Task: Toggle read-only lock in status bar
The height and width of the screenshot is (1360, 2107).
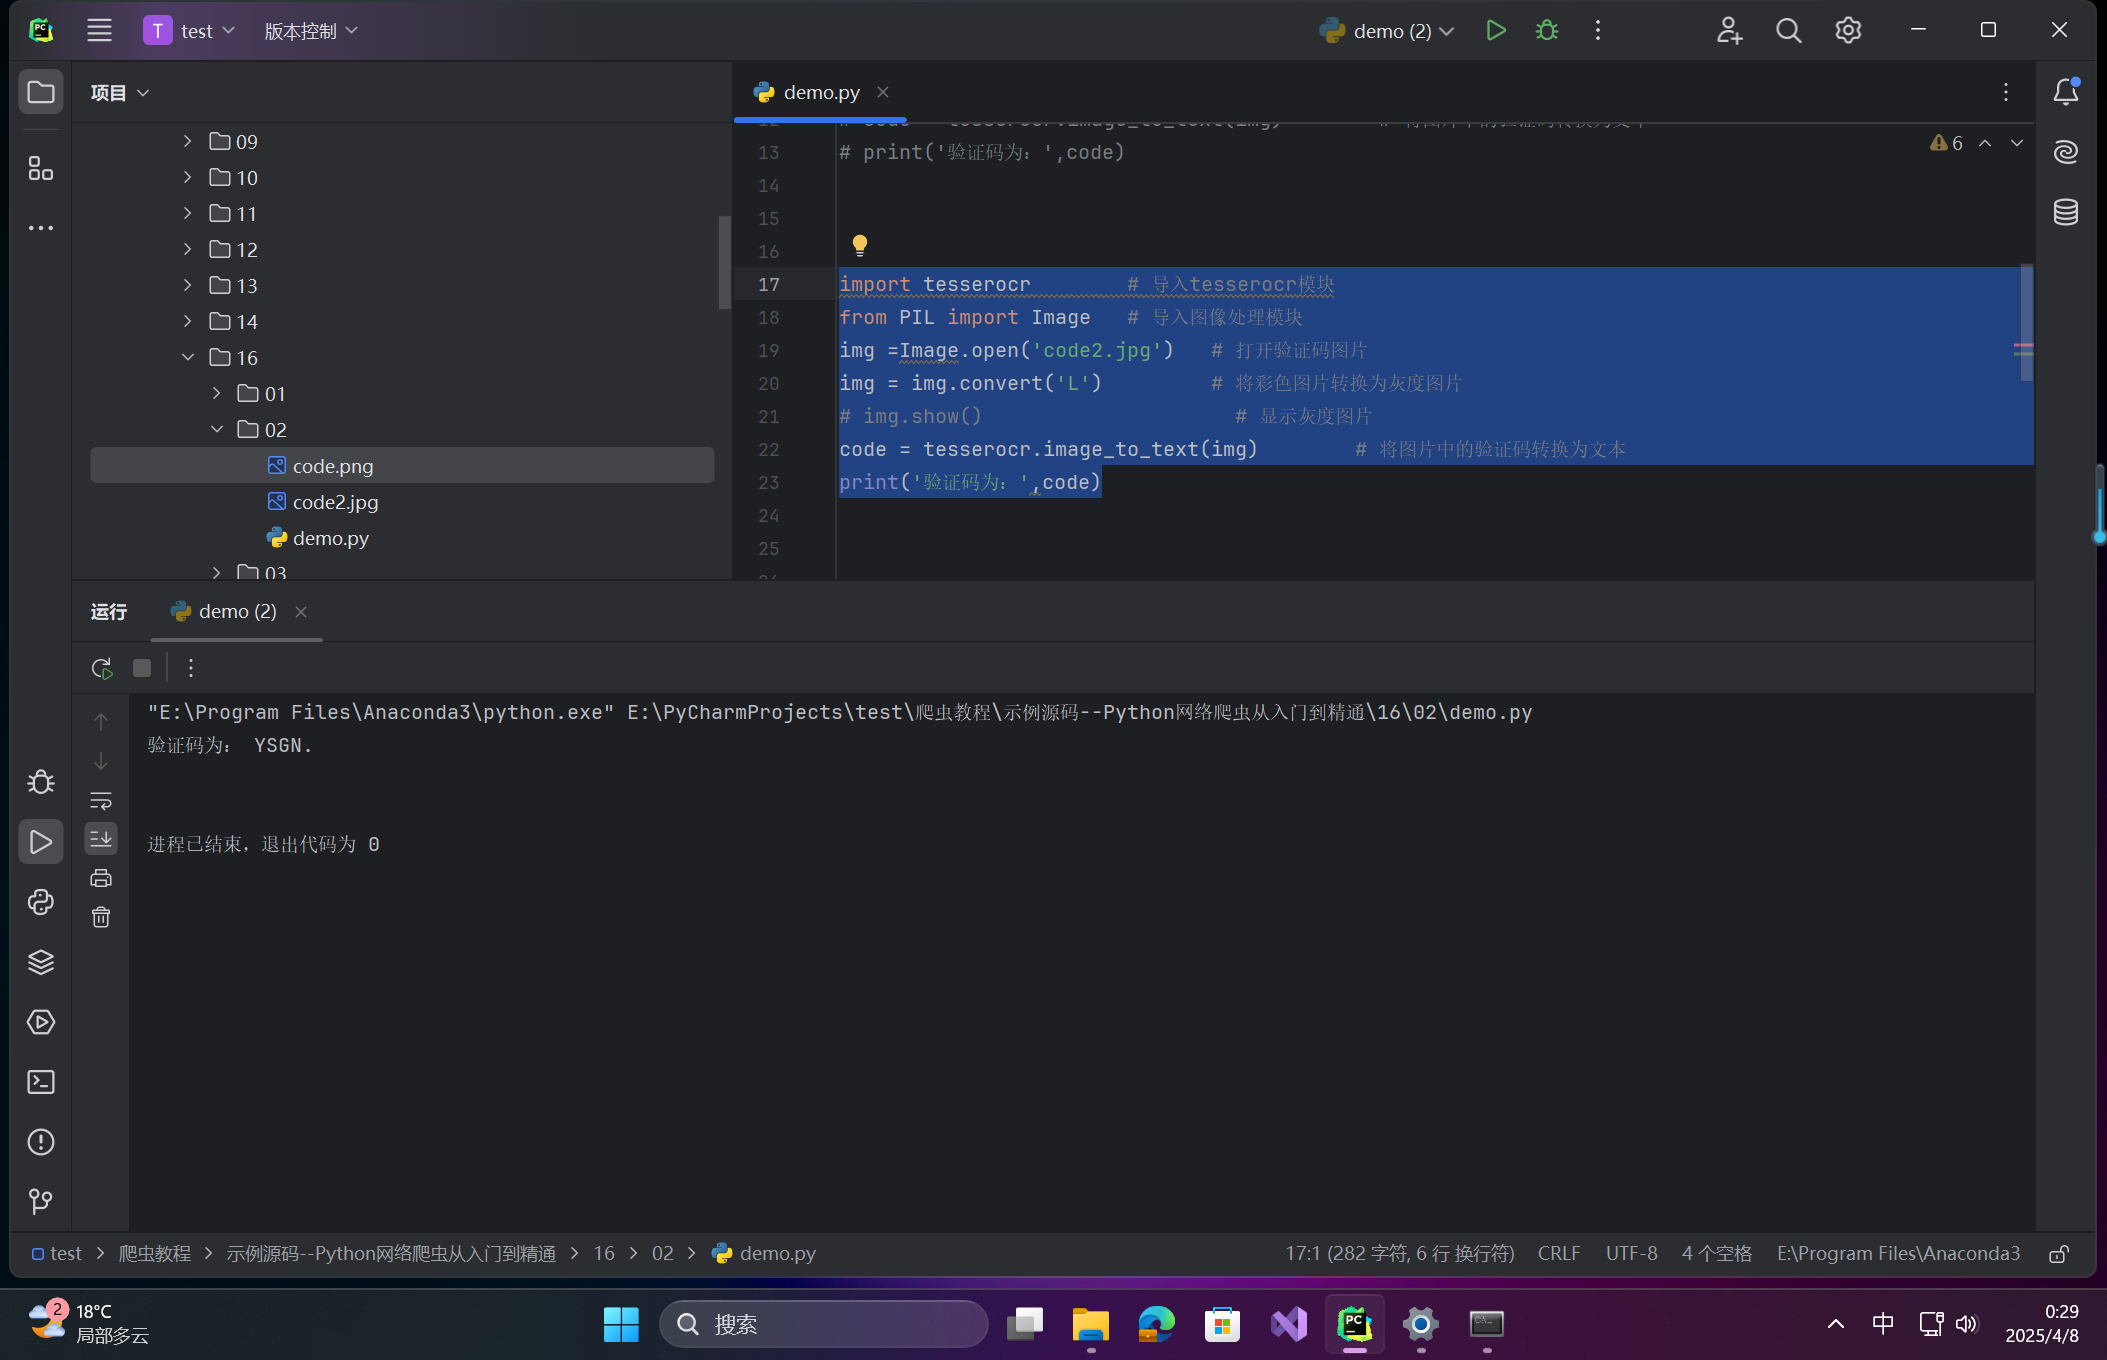Action: pos(2059,1254)
